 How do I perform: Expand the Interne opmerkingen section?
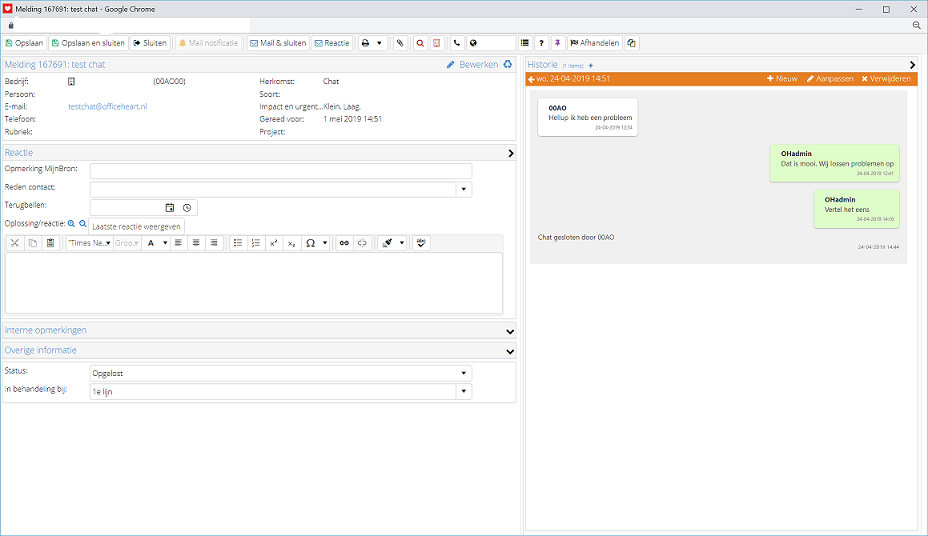pos(510,331)
